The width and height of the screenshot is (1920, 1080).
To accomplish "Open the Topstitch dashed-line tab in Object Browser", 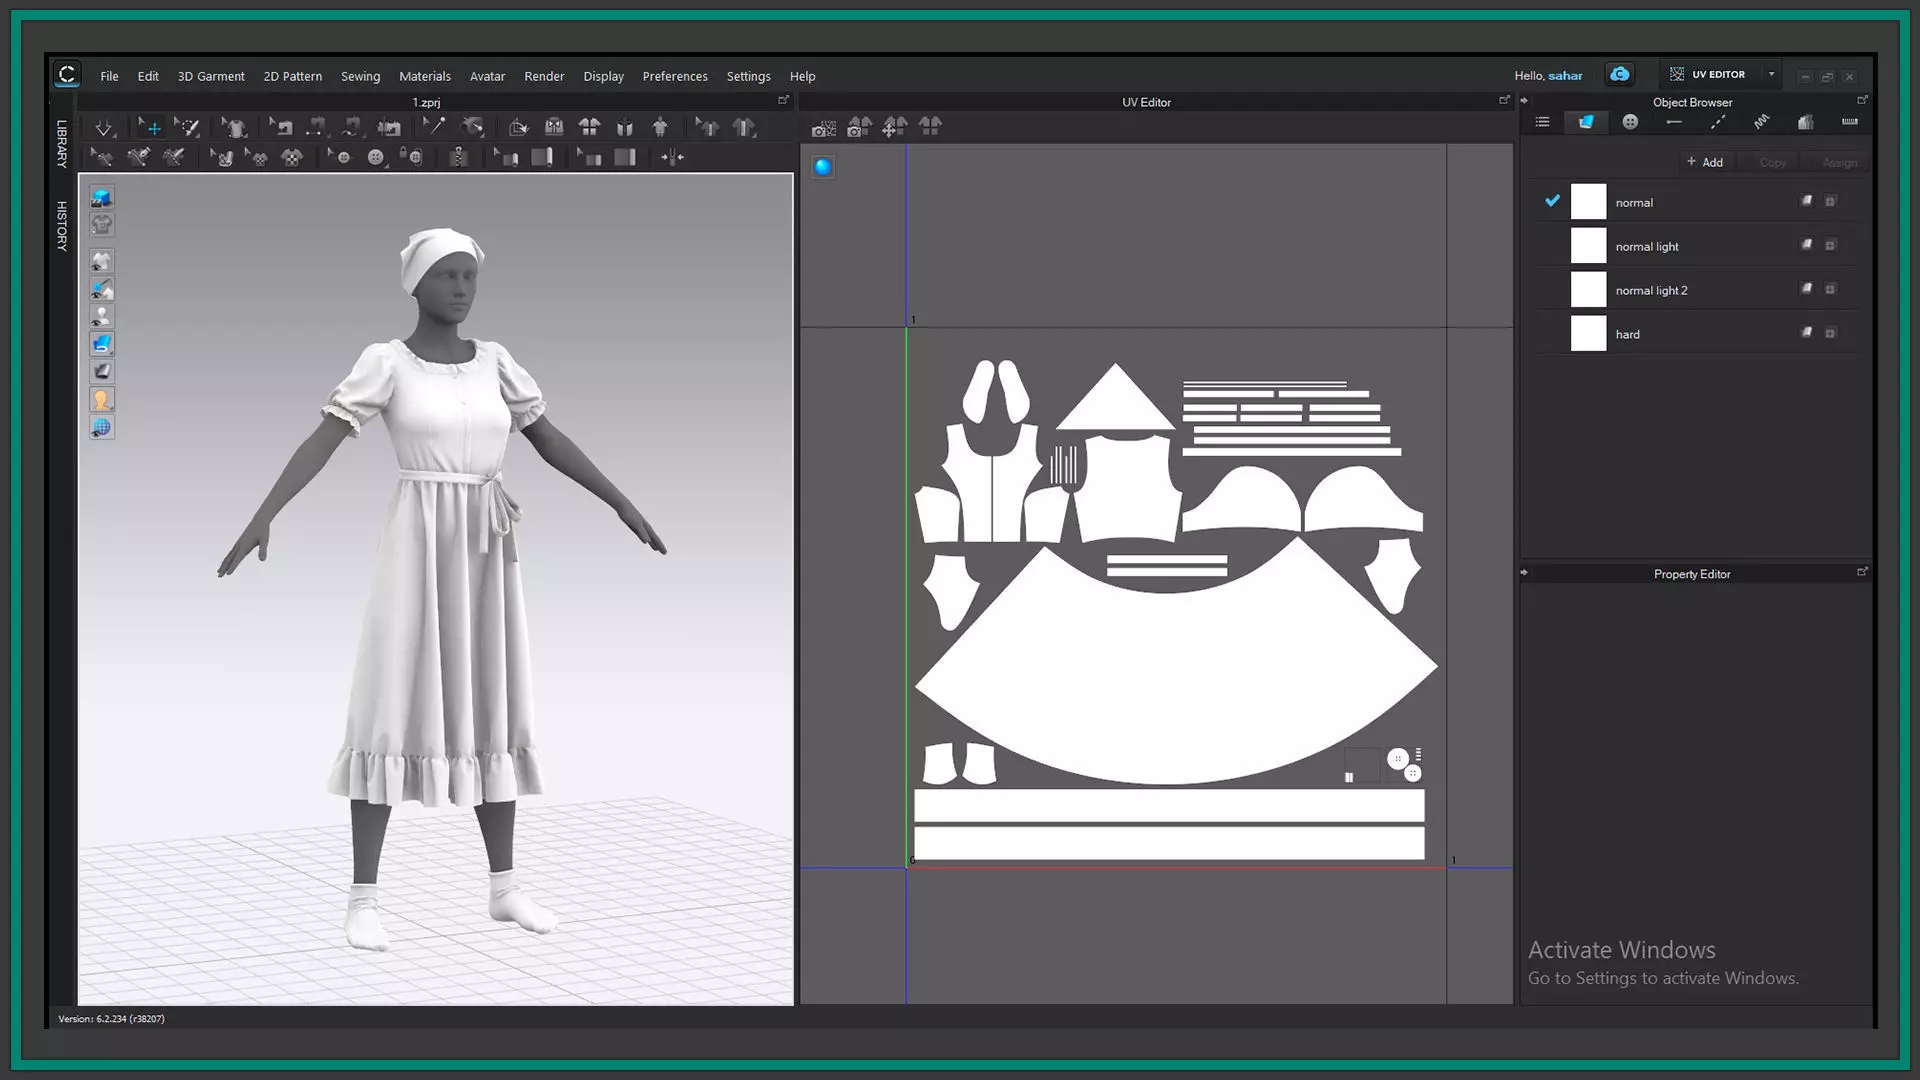I will point(1718,122).
